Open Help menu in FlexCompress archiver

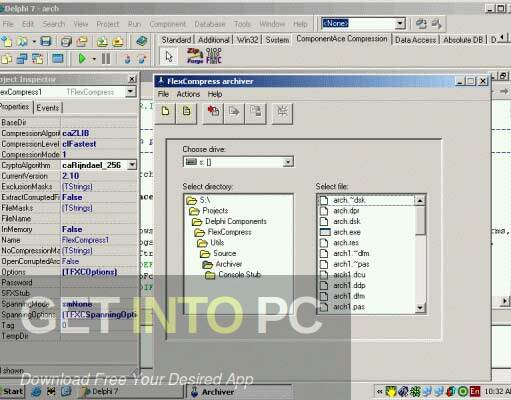pyautogui.click(x=215, y=94)
